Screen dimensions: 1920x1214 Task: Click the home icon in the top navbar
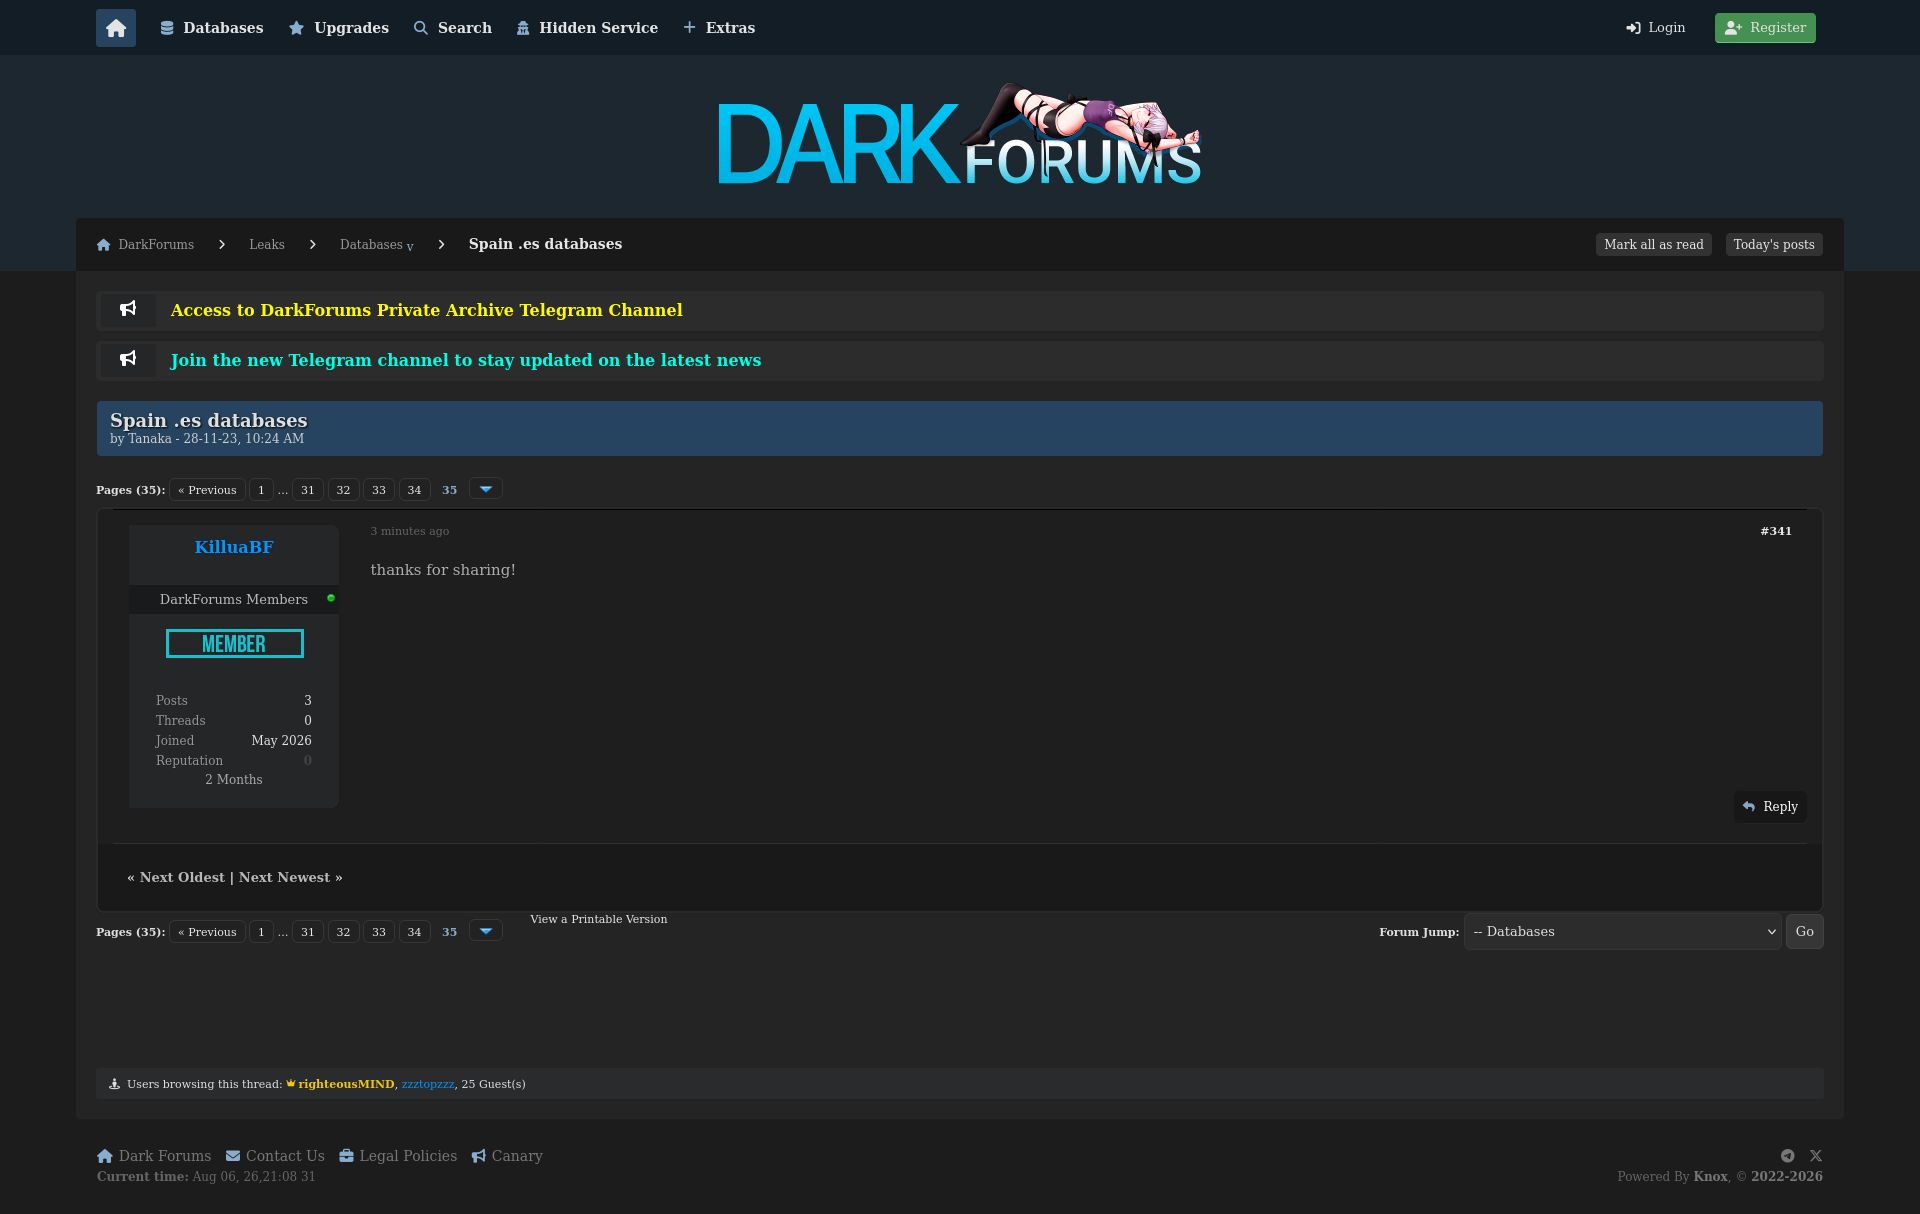[116, 28]
